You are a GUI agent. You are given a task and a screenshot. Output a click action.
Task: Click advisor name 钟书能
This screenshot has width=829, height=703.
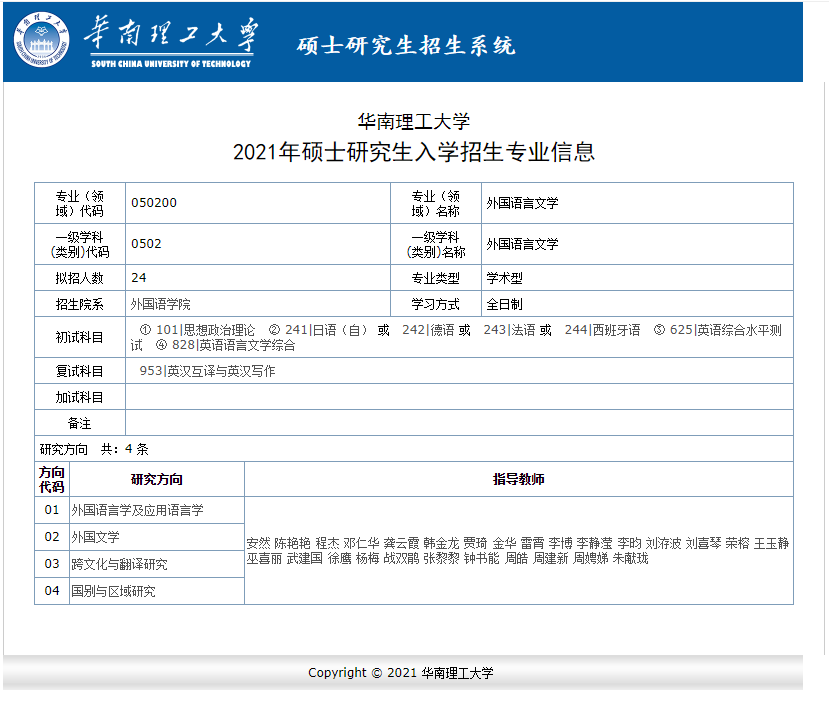pos(482,559)
